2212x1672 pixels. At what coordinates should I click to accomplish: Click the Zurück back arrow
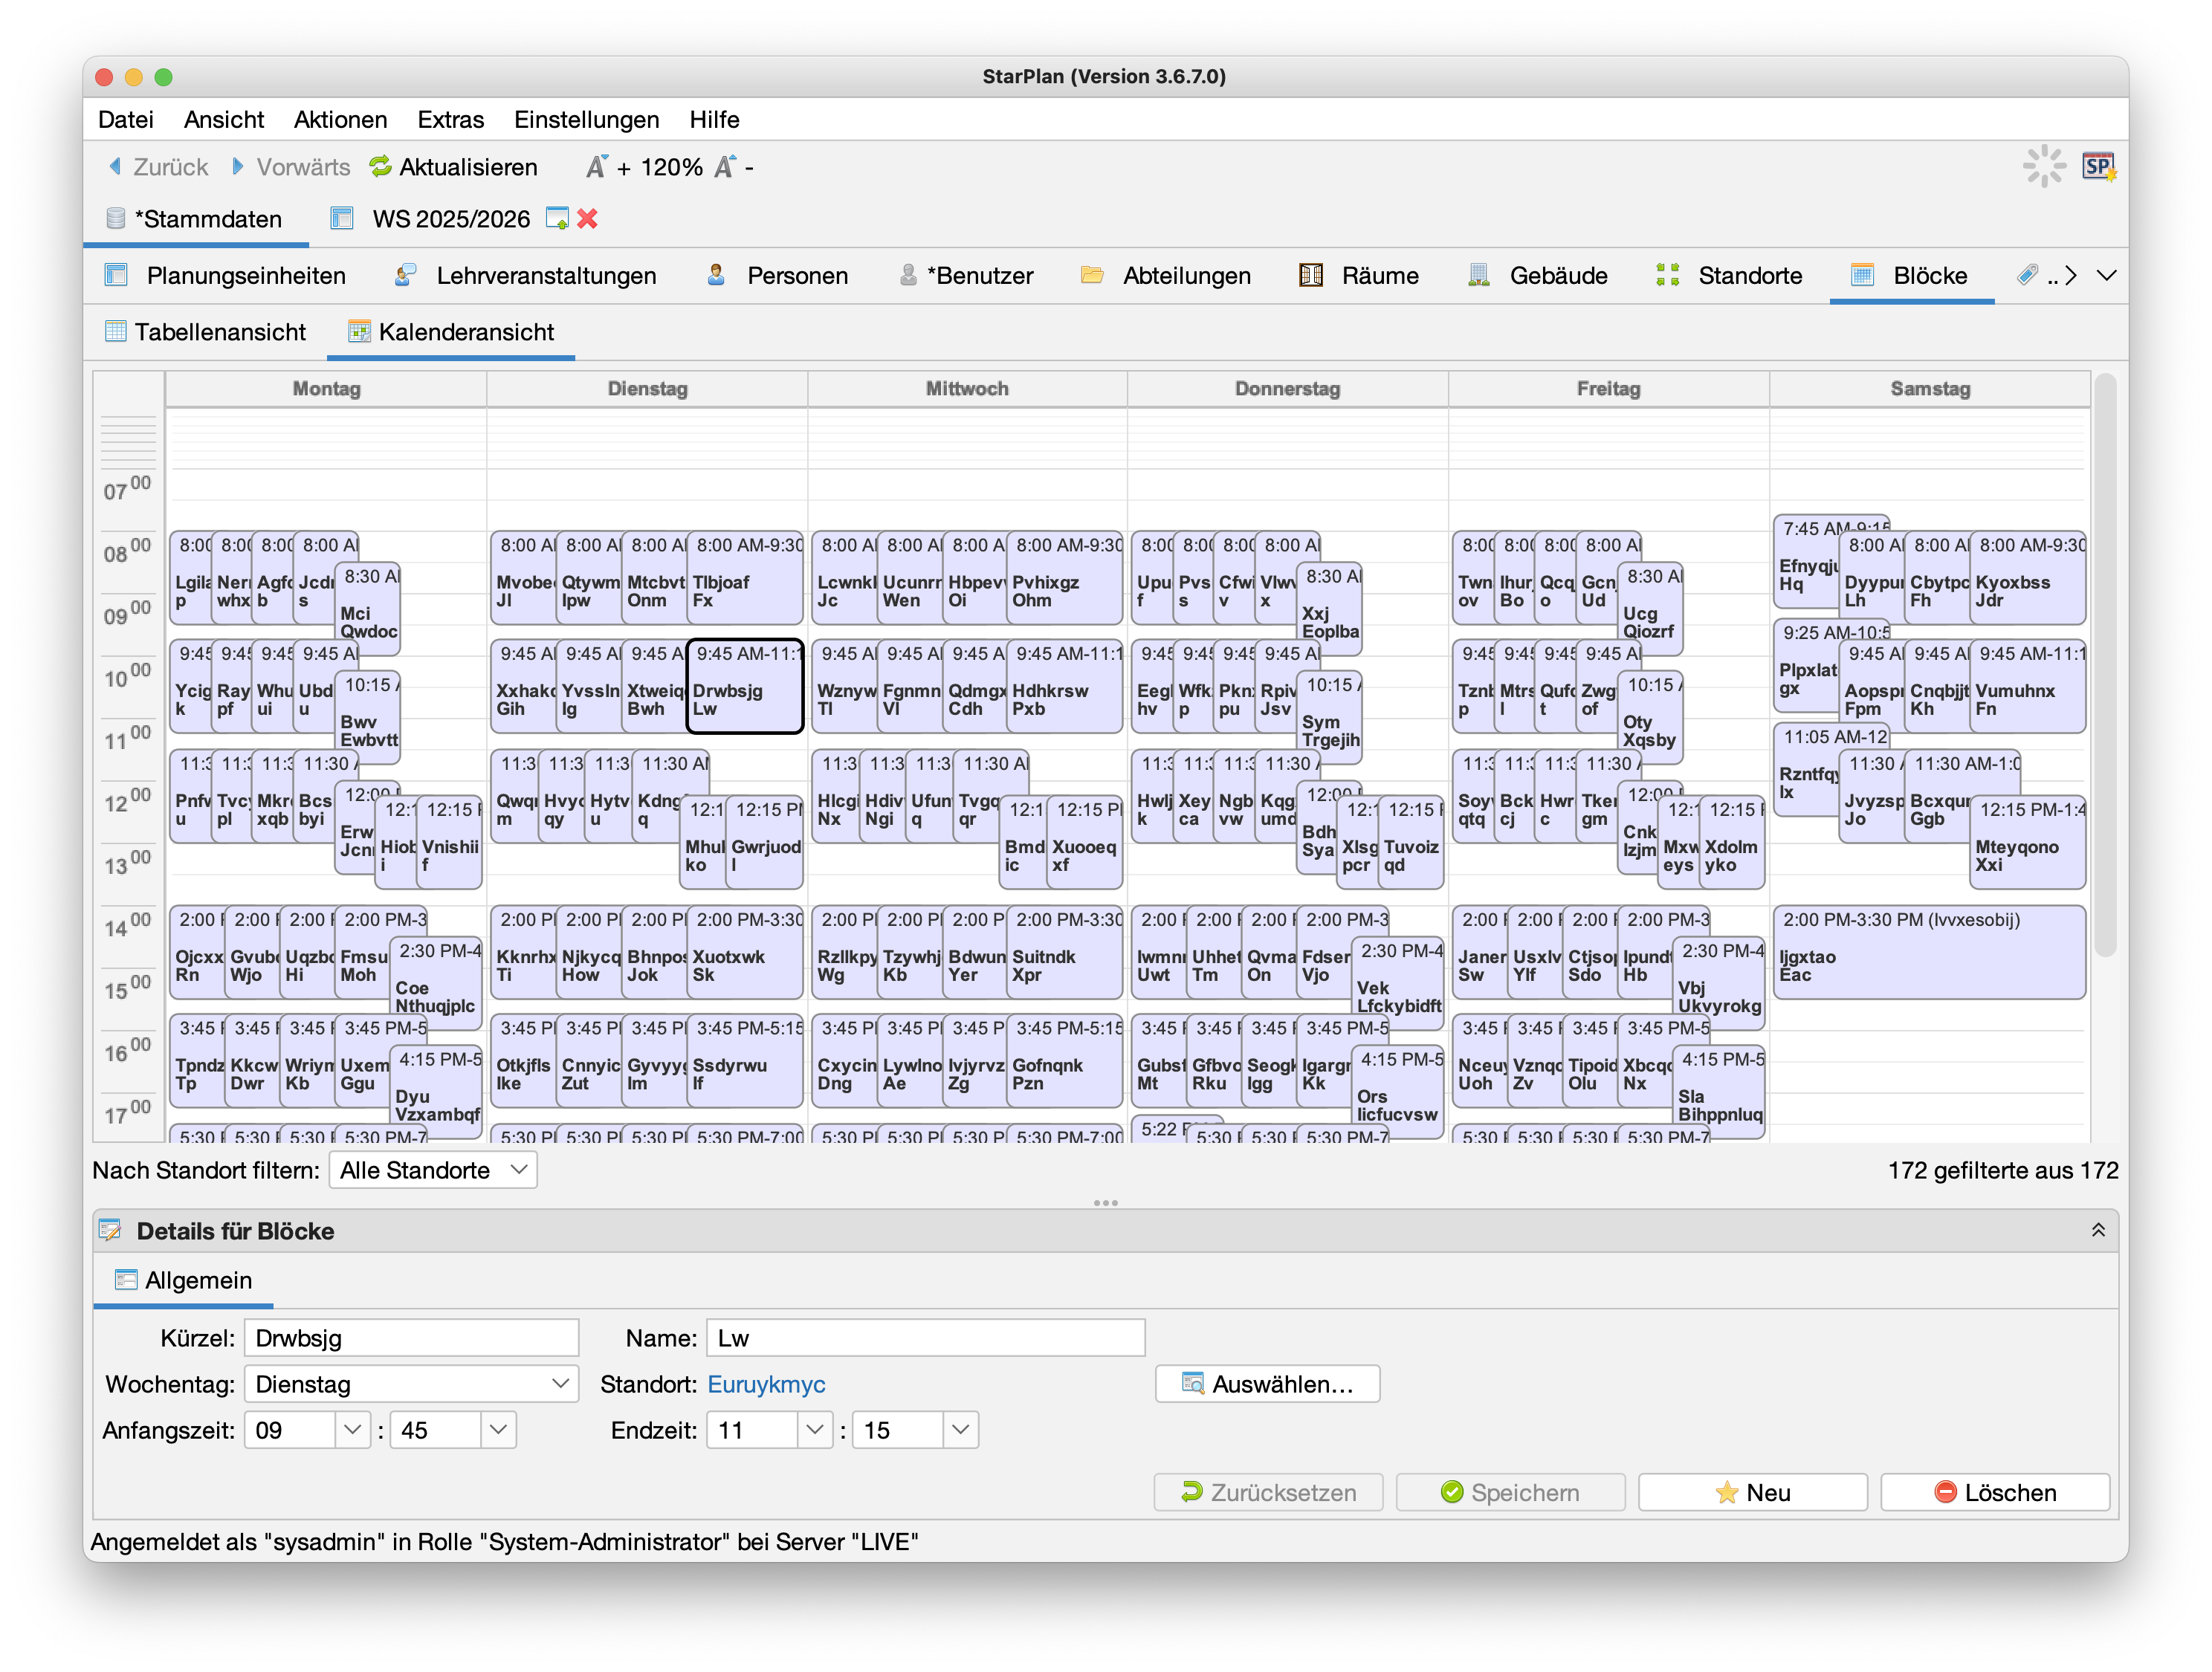(x=115, y=167)
